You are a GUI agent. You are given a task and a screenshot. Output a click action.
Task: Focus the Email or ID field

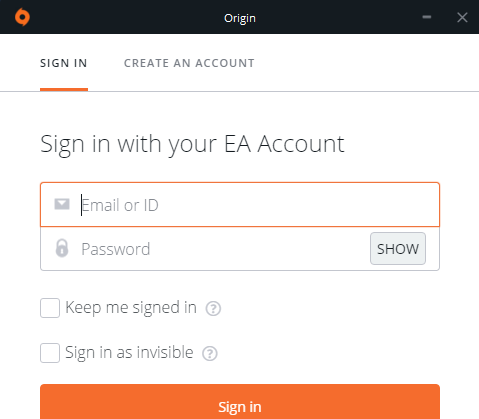pyautogui.click(x=240, y=205)
